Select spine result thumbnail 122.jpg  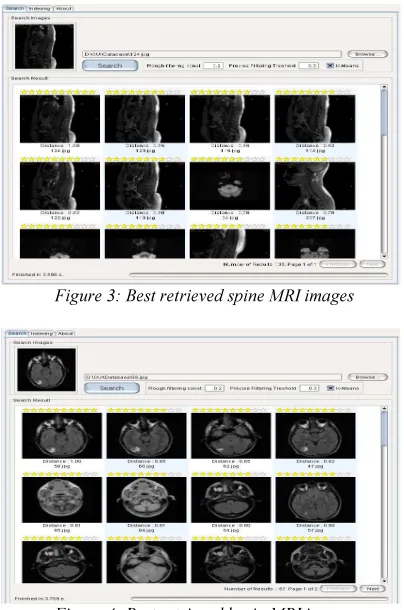(x=60, y=186)
